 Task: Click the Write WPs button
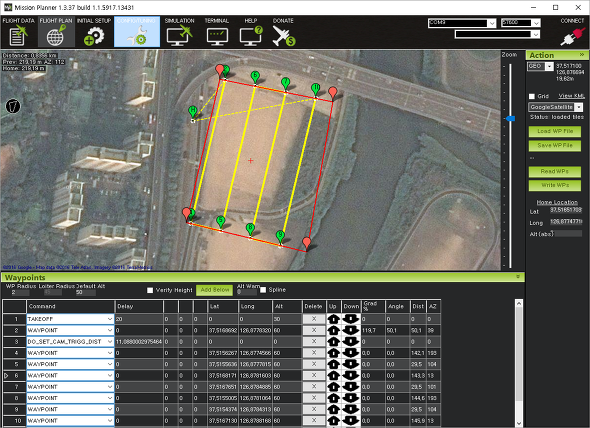[555, 186]
